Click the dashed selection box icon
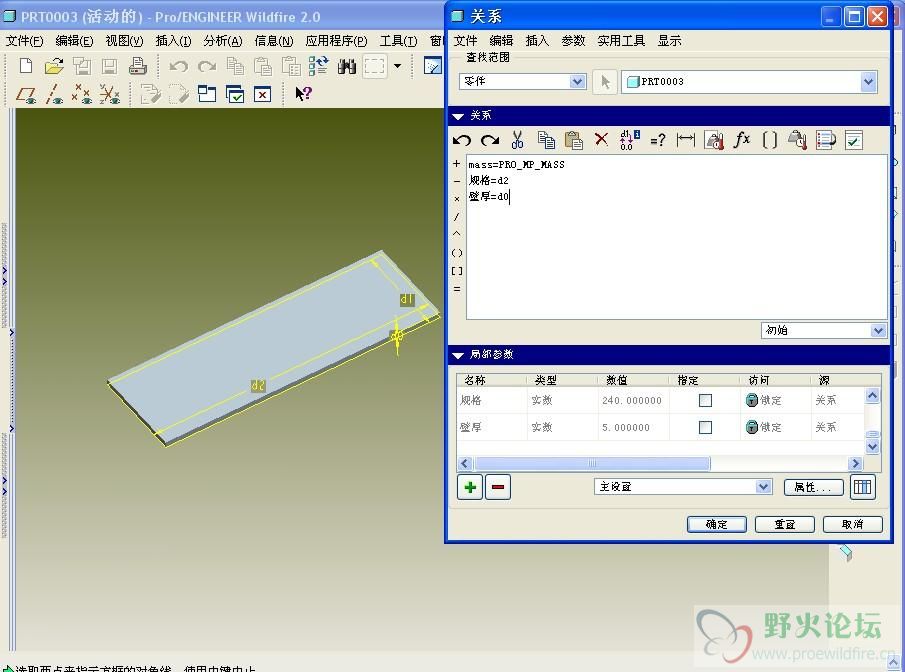This screenshot has height=672, width=905. pos(374,66)
